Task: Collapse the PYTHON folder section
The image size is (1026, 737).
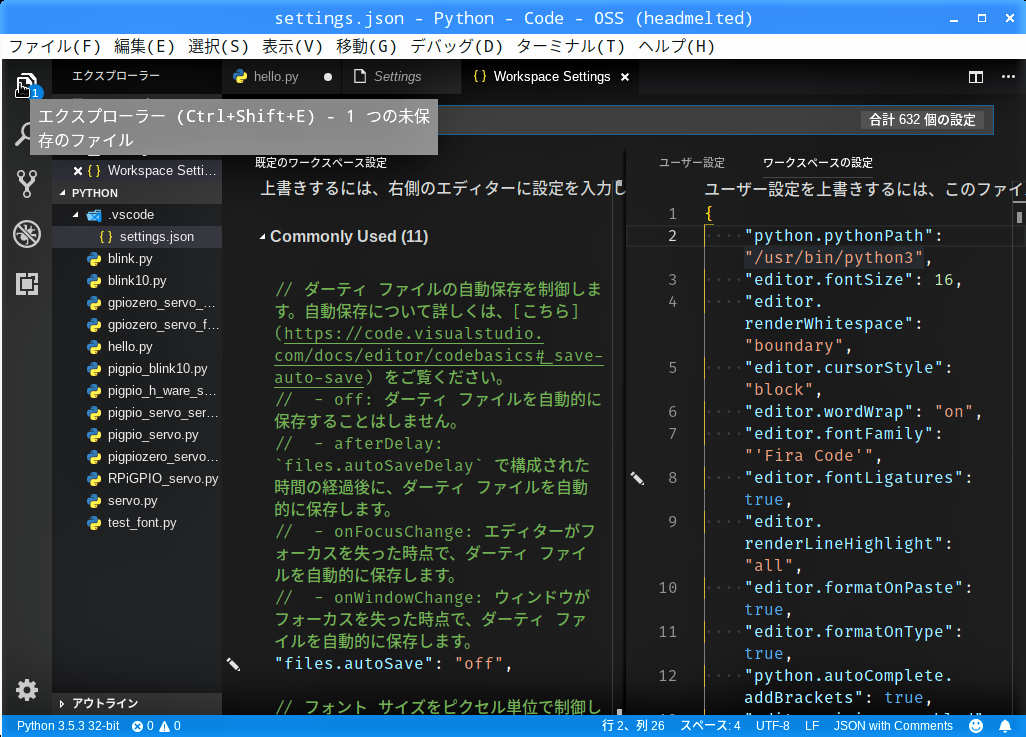Action: coord(63,193)
